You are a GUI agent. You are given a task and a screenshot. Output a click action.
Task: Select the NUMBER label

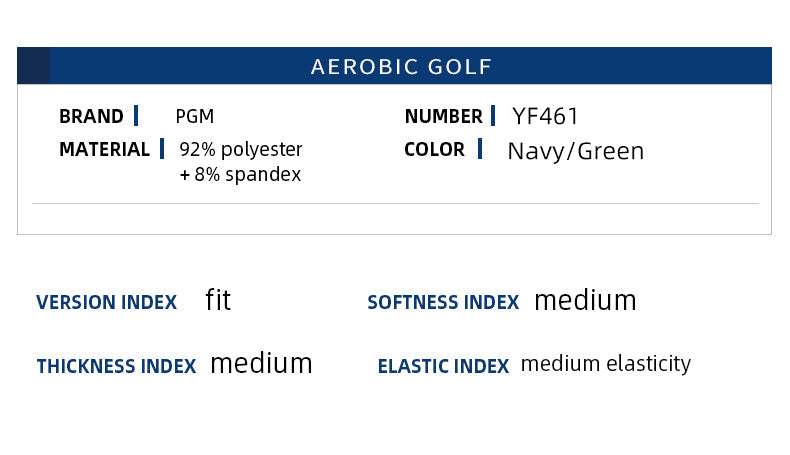point(444,116)
